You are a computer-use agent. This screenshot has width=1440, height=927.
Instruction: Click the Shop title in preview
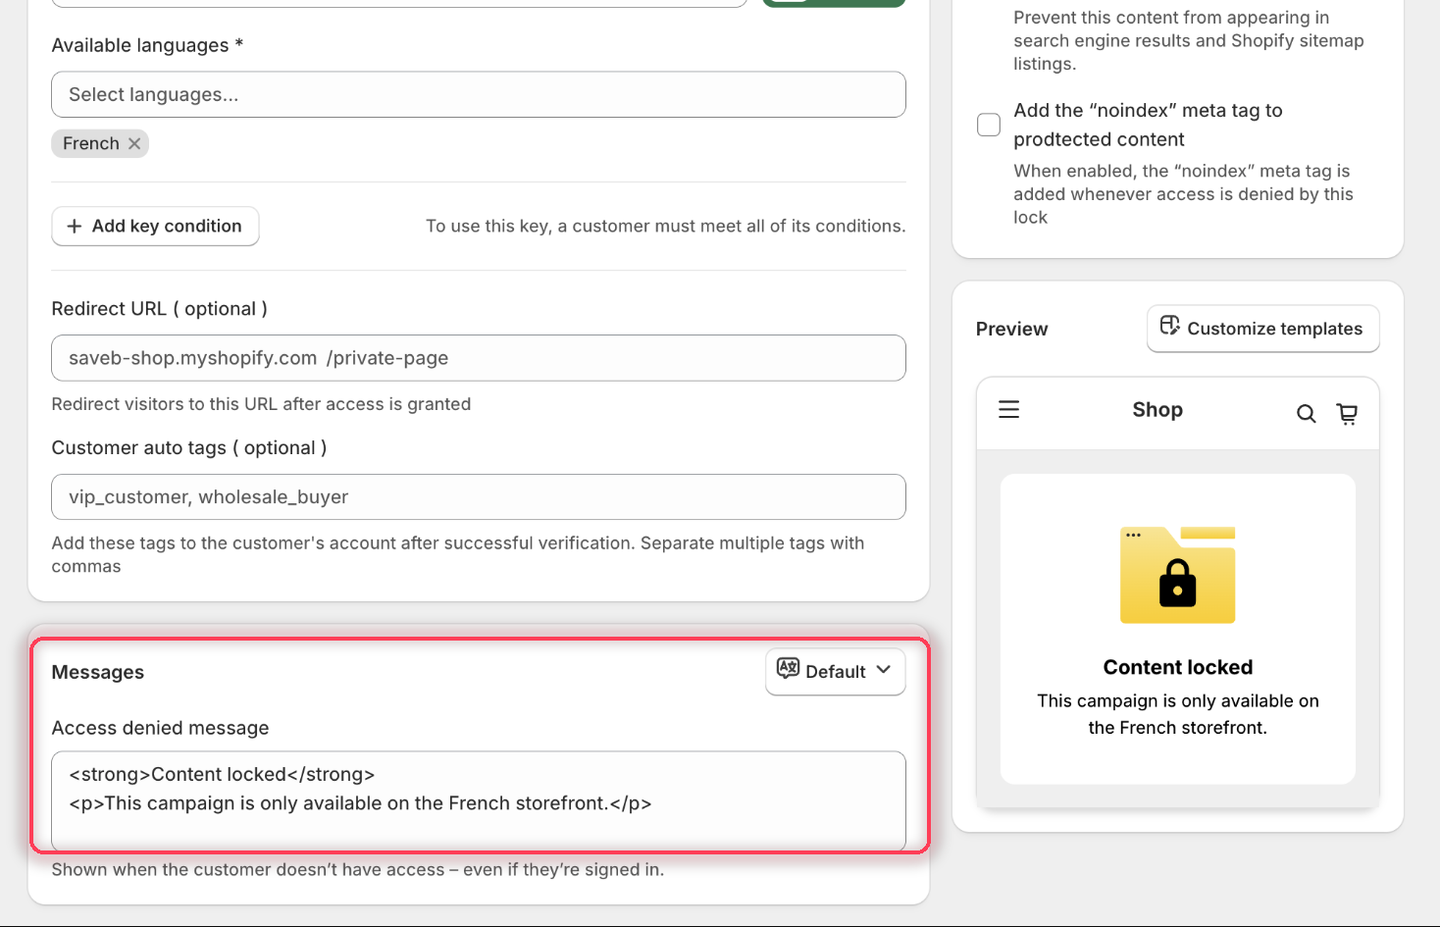[1157, 410]
